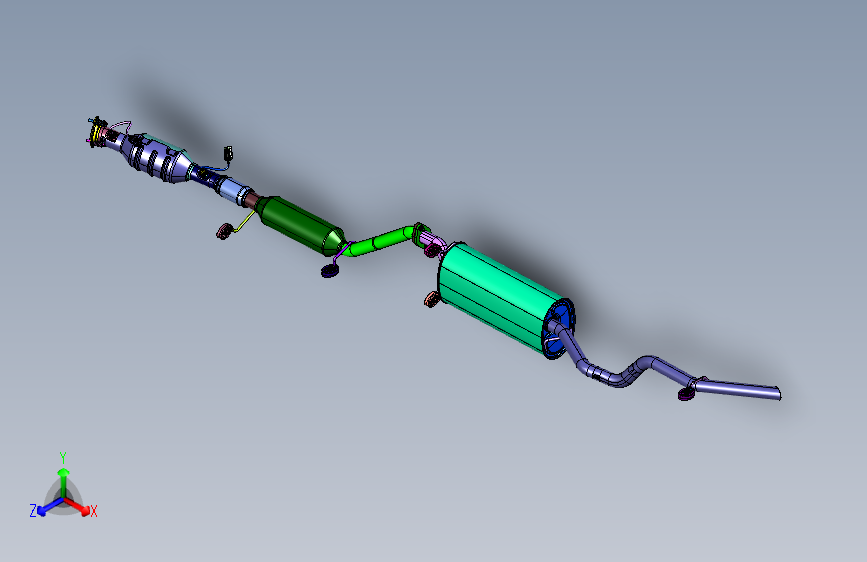This screenshot has width=867, height=562.
Task: Pick the bright green connecting pipe
Action: pyautogui.click(x=379, y=240)
